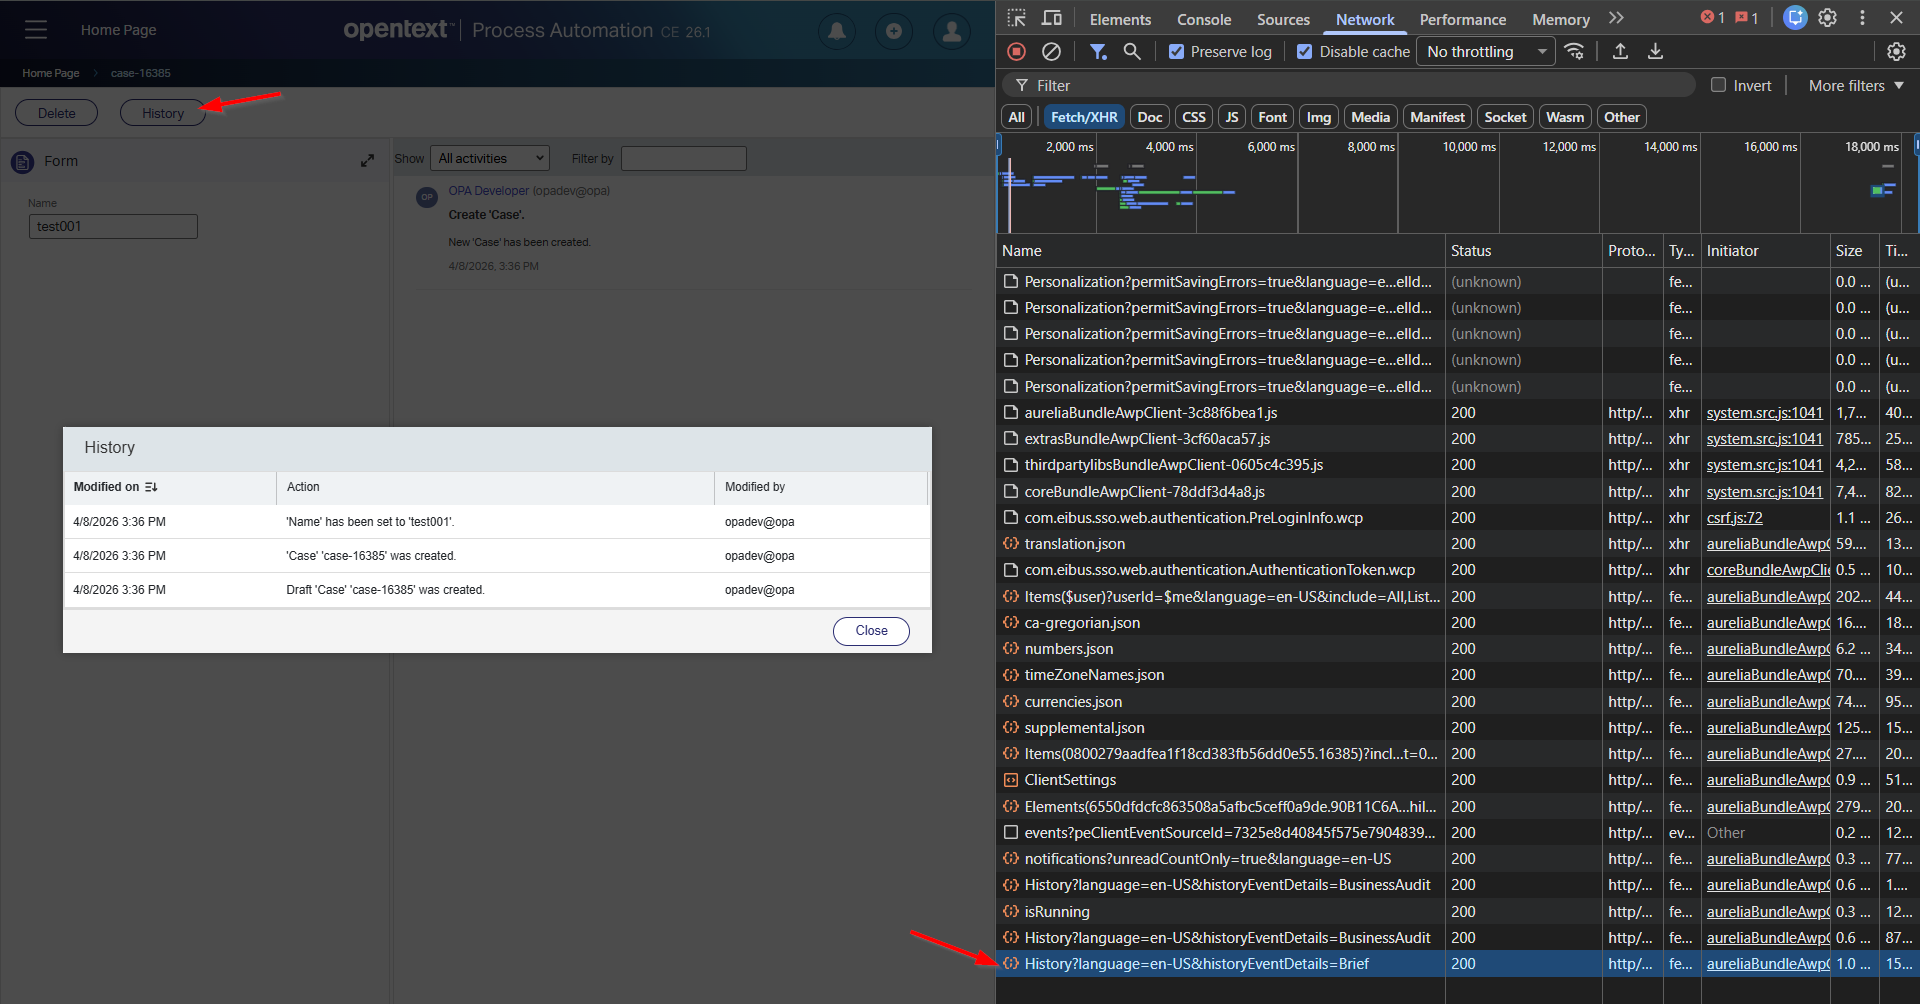Toggle the Socket type filter
1920x1004 pixels.
1505,117
